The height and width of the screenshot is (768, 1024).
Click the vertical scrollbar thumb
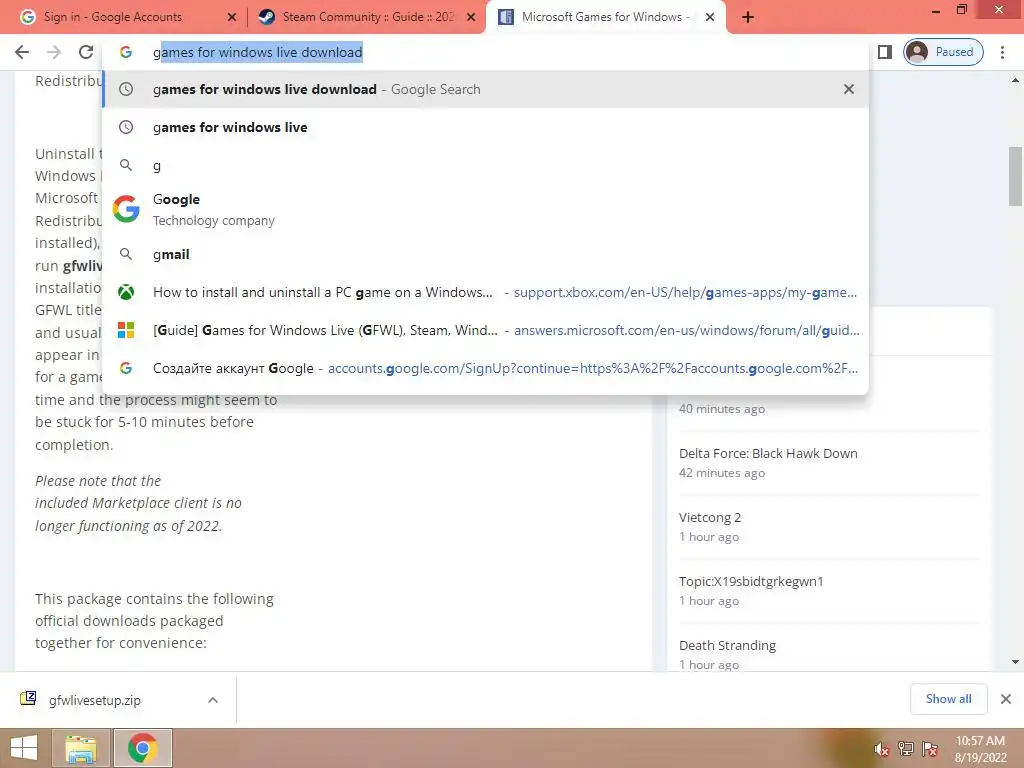1015,176
